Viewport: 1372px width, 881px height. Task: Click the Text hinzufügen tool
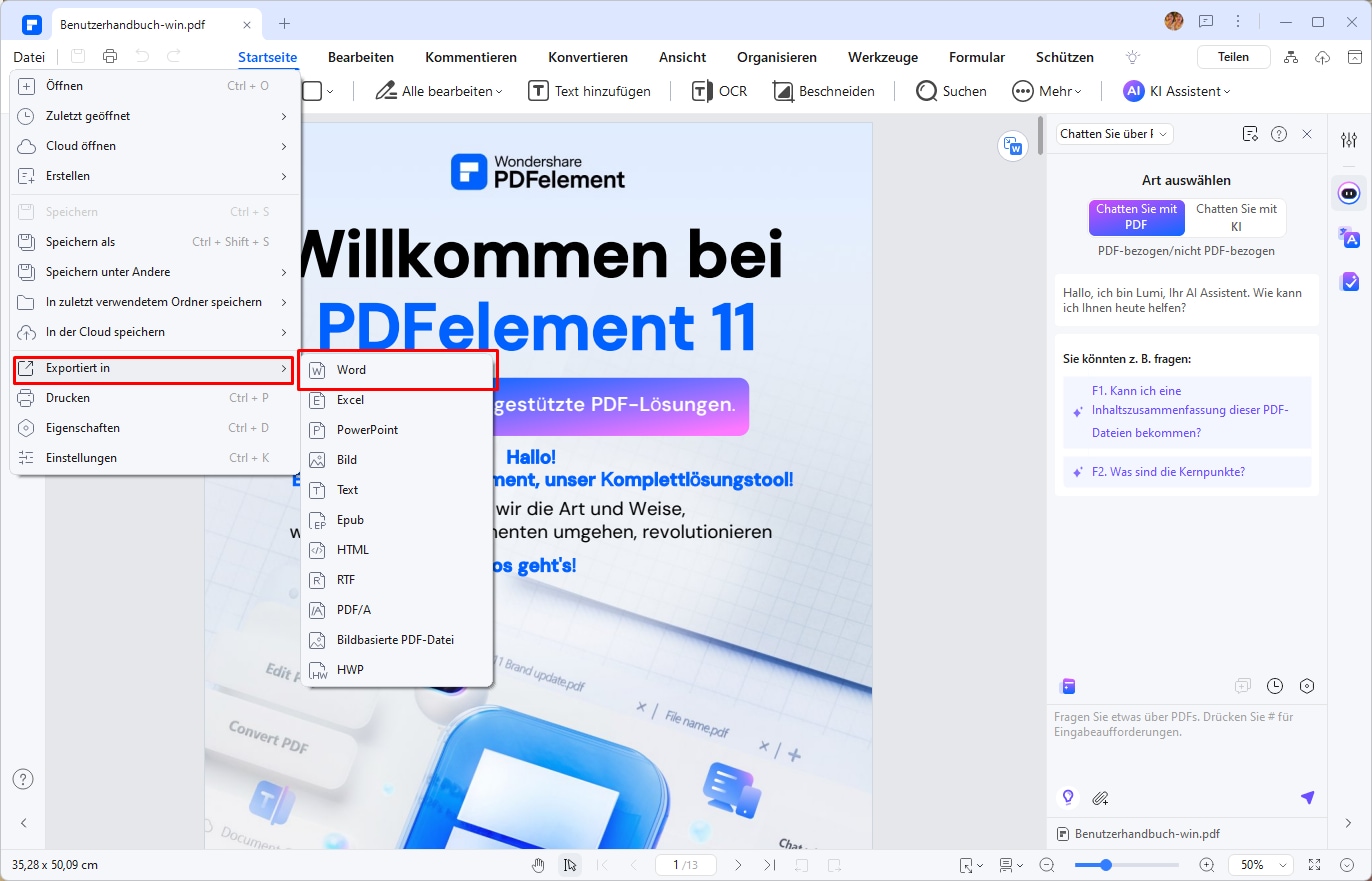click(589, 91)
